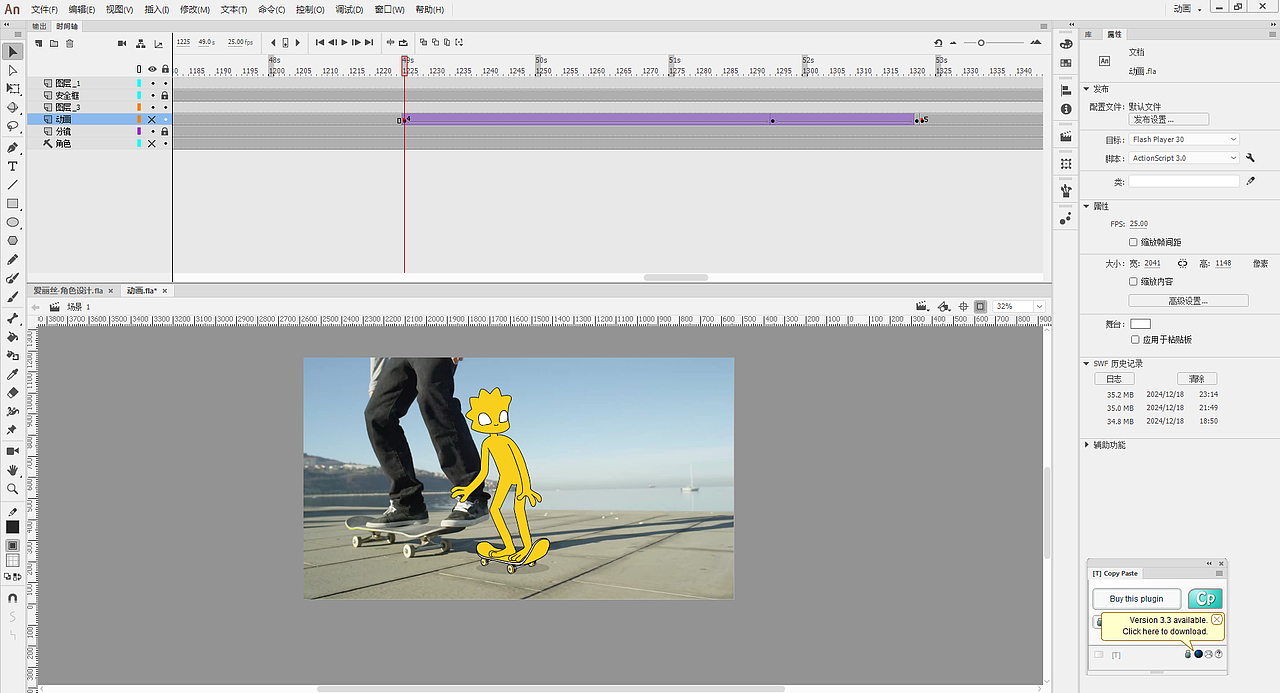This screenshot has width=1280, height=693.
Task: Select the Hand tool
Action: (13, 470)
